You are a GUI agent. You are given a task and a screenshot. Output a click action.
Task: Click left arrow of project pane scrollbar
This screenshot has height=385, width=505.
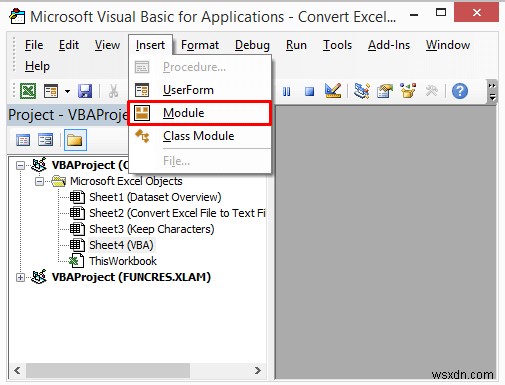pyautogui.click(x=17, y=370)
